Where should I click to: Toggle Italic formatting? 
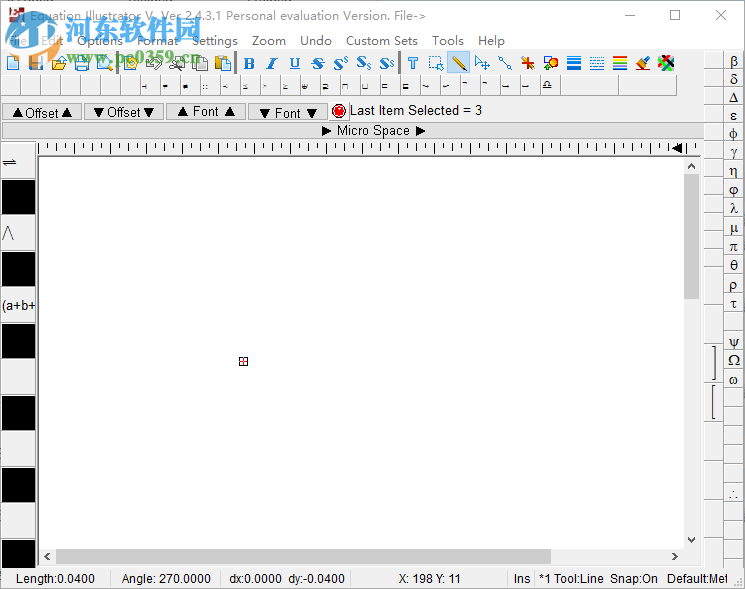coord(272,63)
